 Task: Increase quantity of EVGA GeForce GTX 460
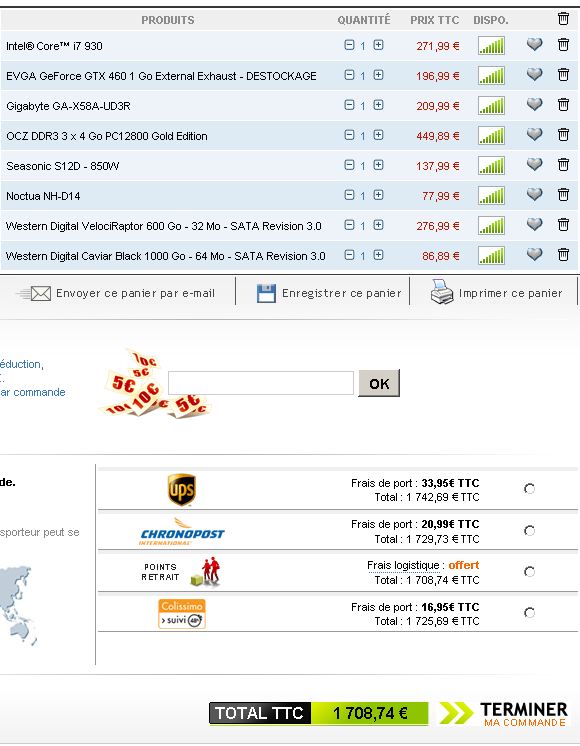coord(378,75)
